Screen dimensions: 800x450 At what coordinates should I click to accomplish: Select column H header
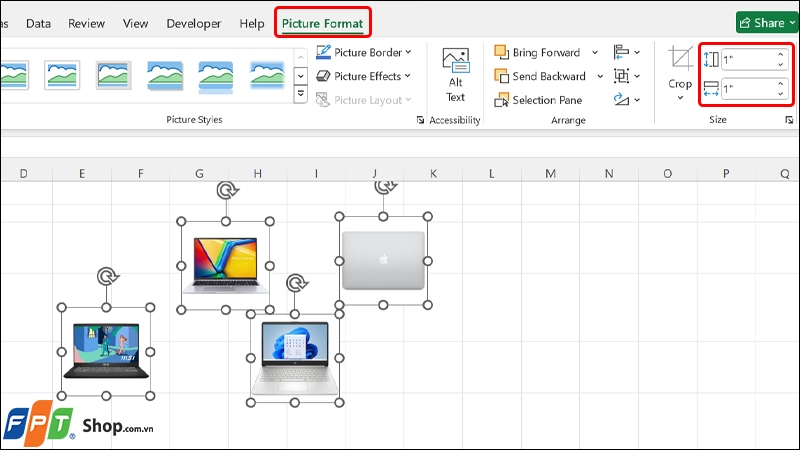258,173
